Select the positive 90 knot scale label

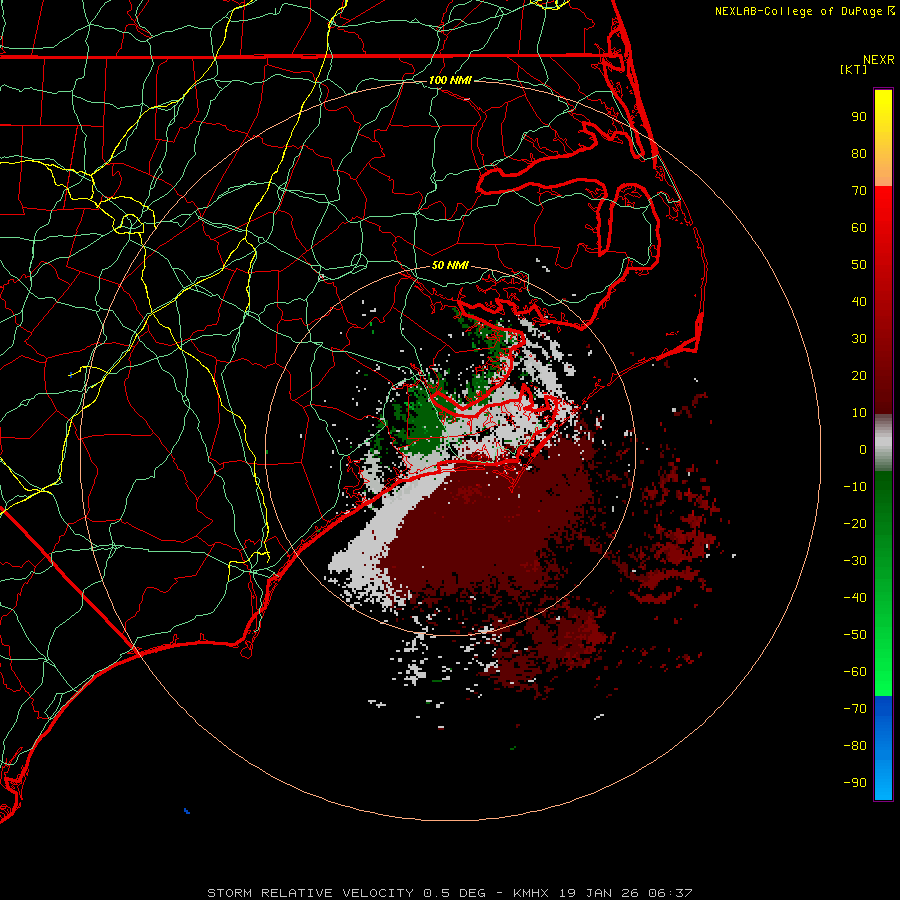(x=859, y=117)
